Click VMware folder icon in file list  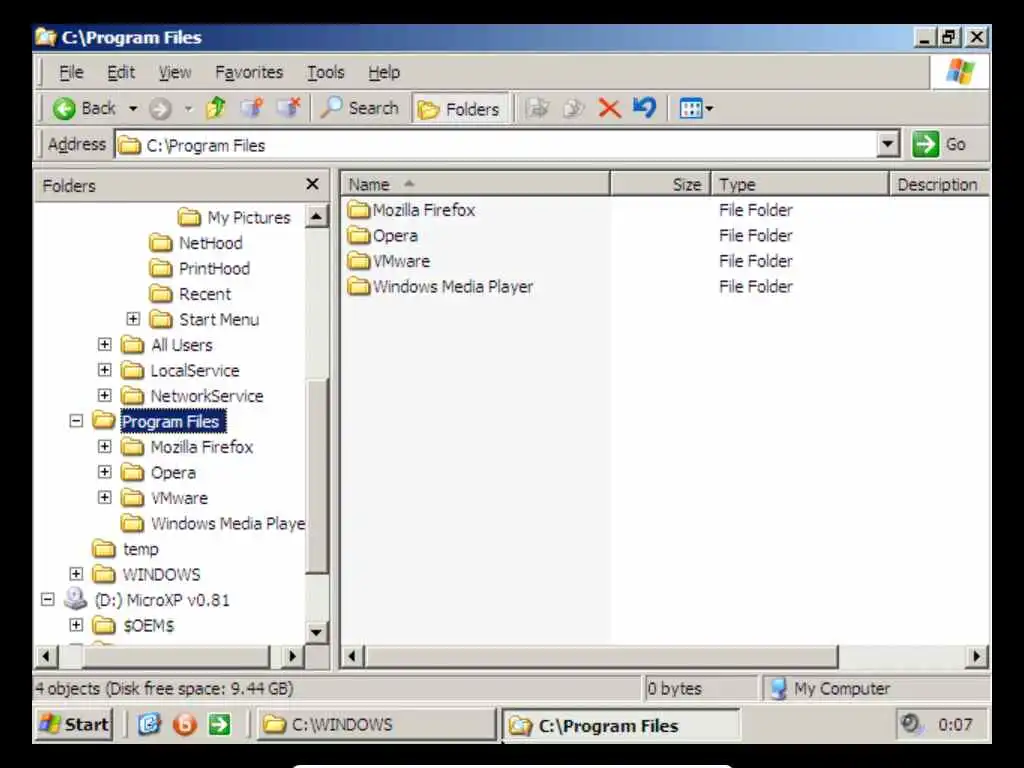click(359, 261)
